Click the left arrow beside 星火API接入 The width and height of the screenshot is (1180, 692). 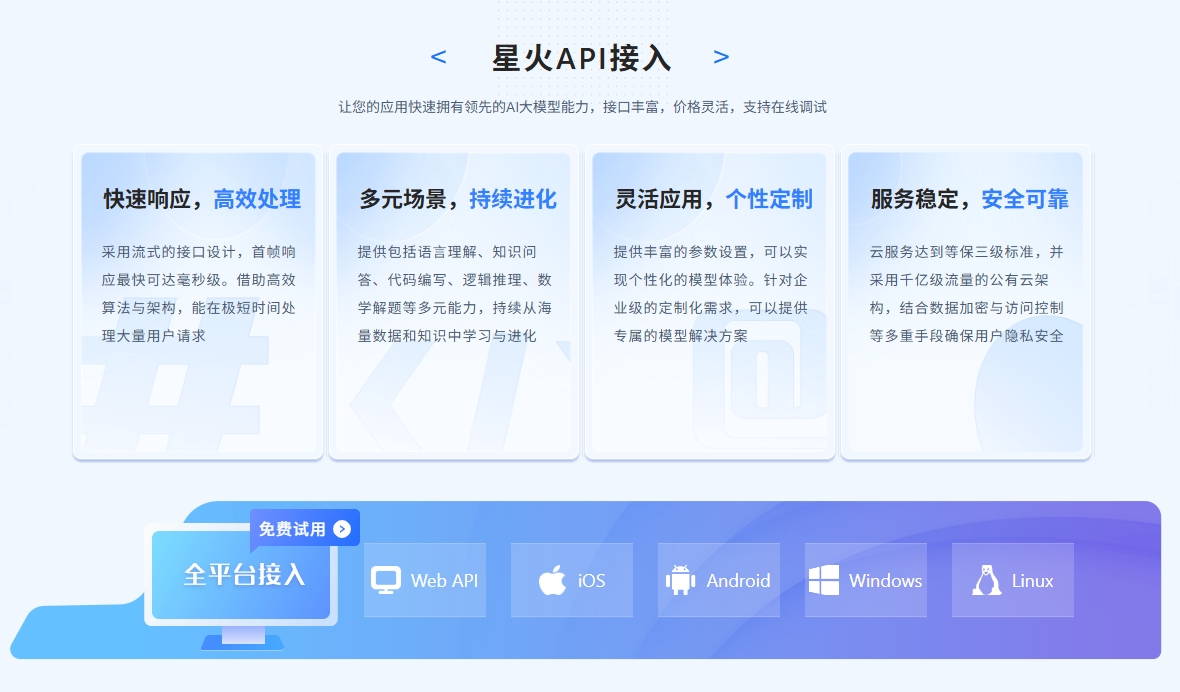coord(439,56)
